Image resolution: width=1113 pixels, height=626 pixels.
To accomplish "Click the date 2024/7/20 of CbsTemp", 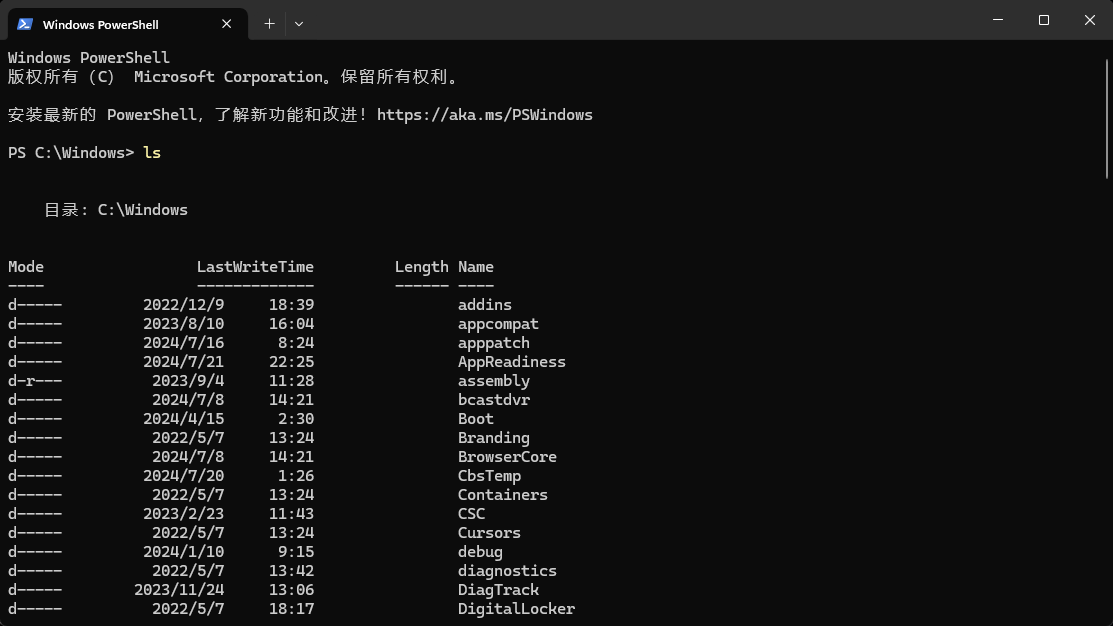I will tap(184, 476).
